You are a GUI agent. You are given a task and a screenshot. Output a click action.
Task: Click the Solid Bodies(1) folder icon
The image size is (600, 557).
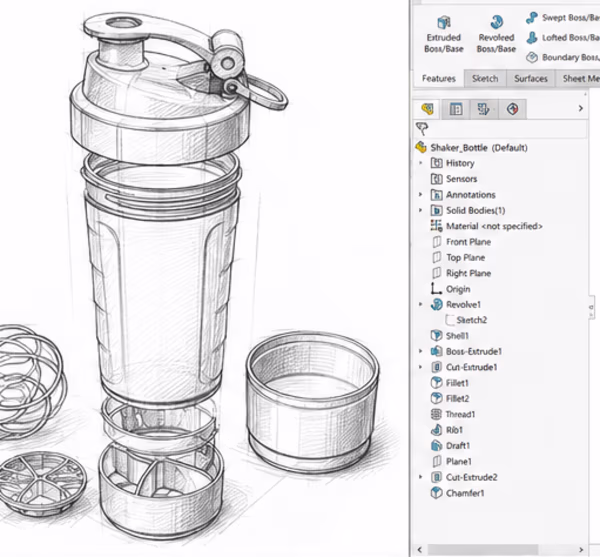pyautogui.click(x=436, y=210)
